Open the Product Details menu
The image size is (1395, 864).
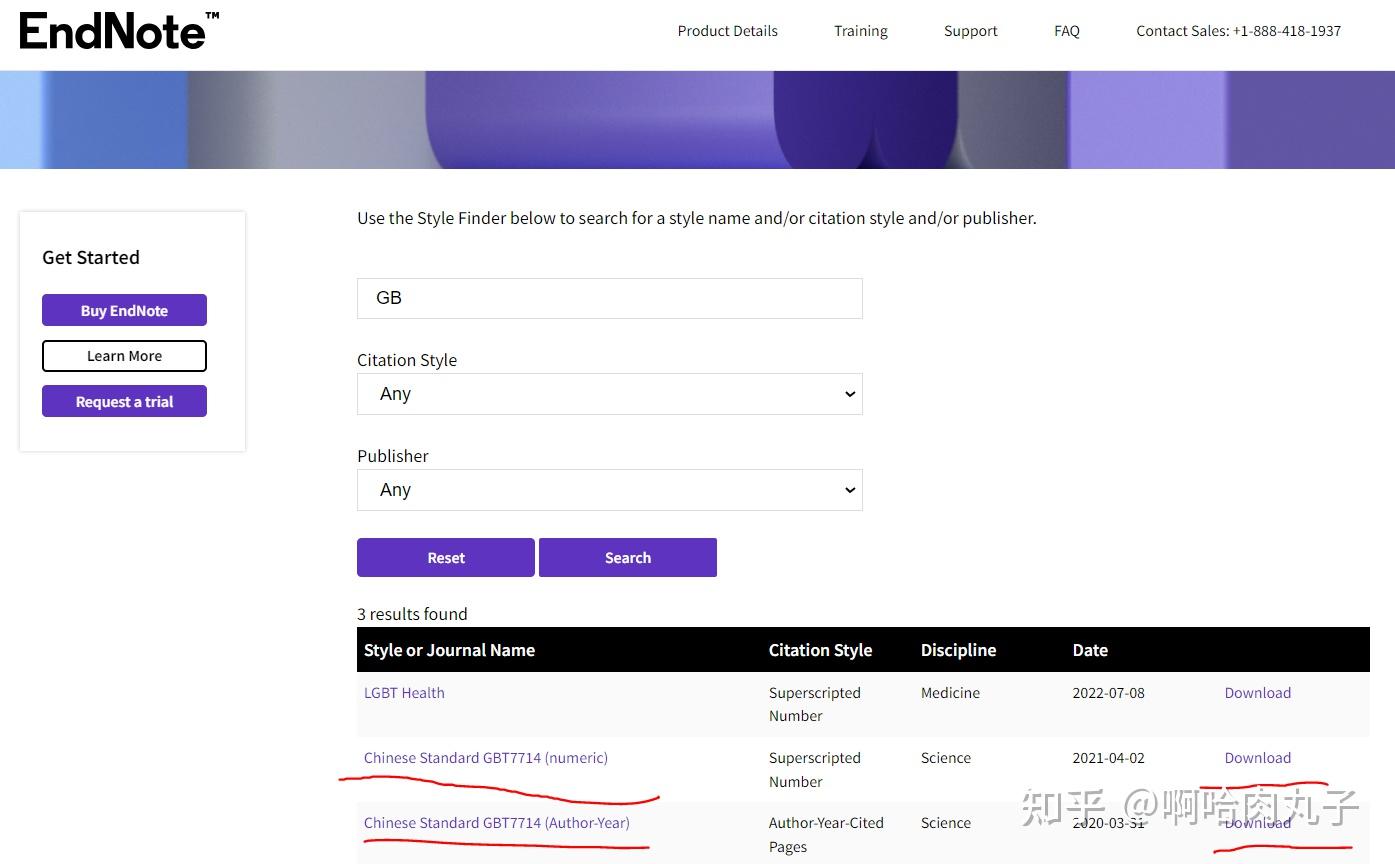tap(727, 31)
